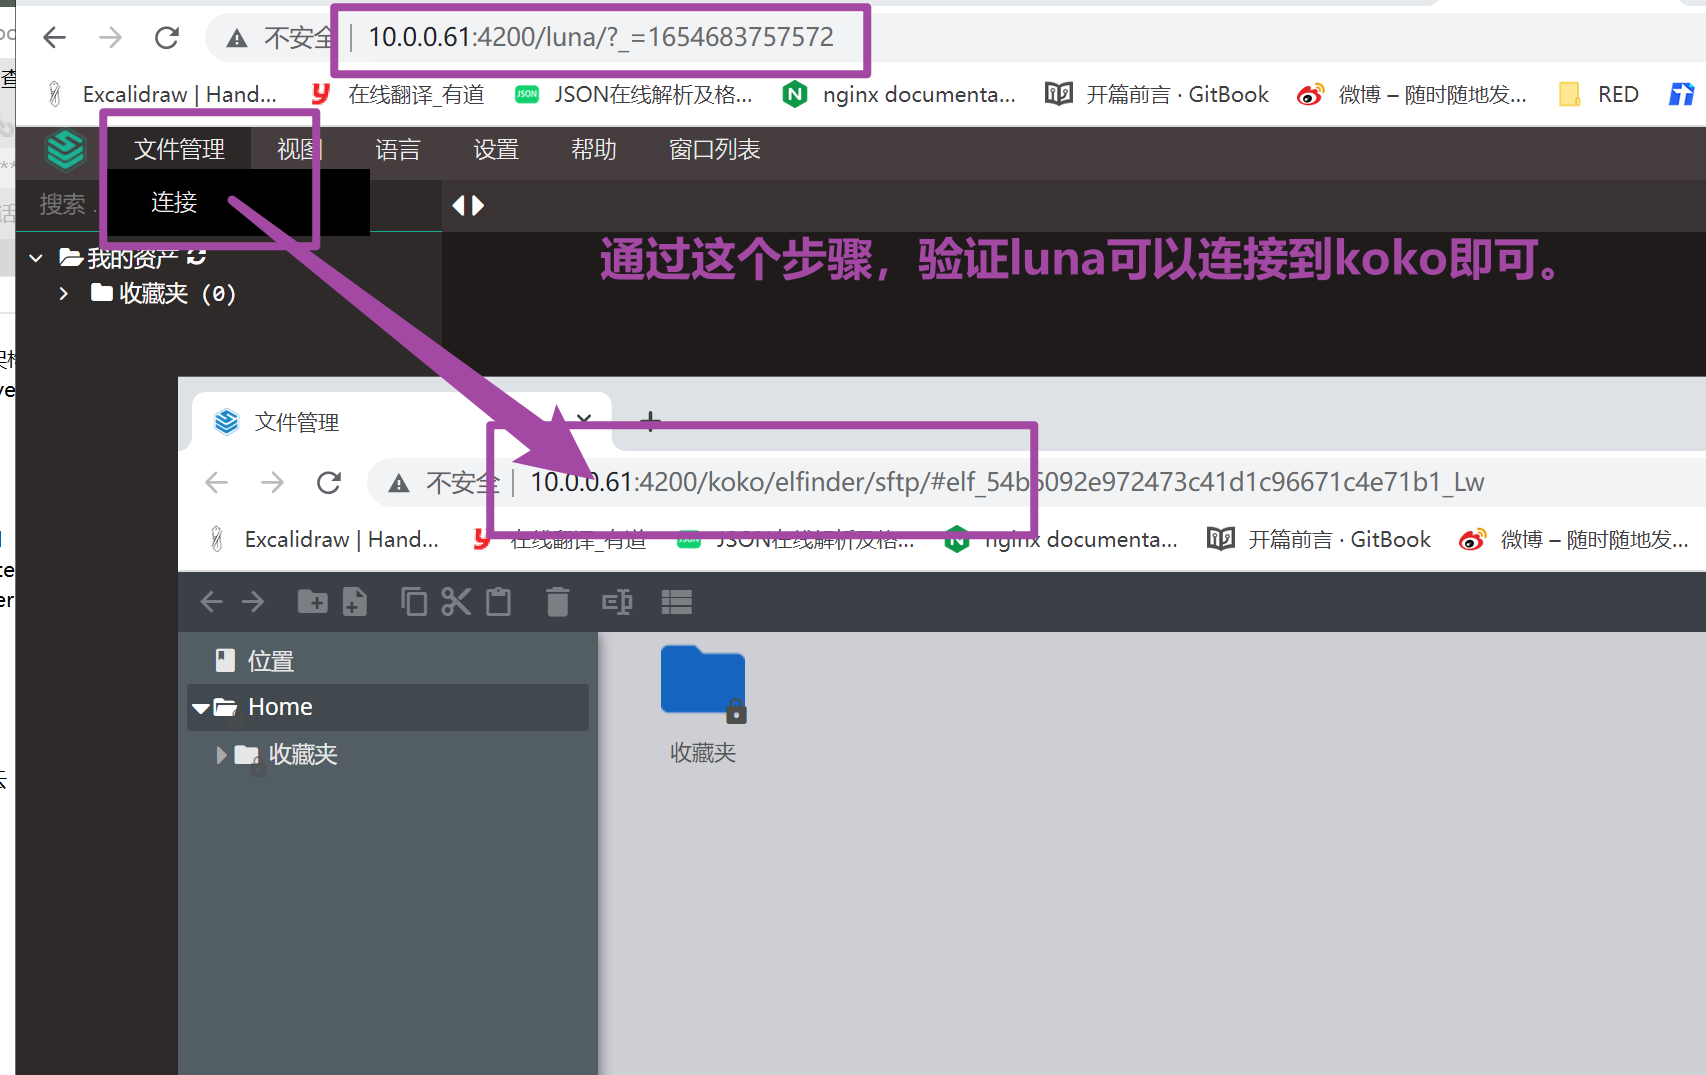Click the back arrow in the lower browser

click(x=216, y=483)
